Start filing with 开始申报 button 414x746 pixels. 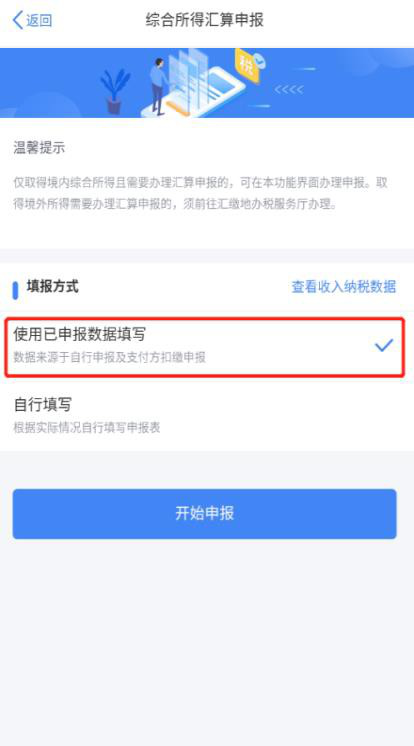205,514
